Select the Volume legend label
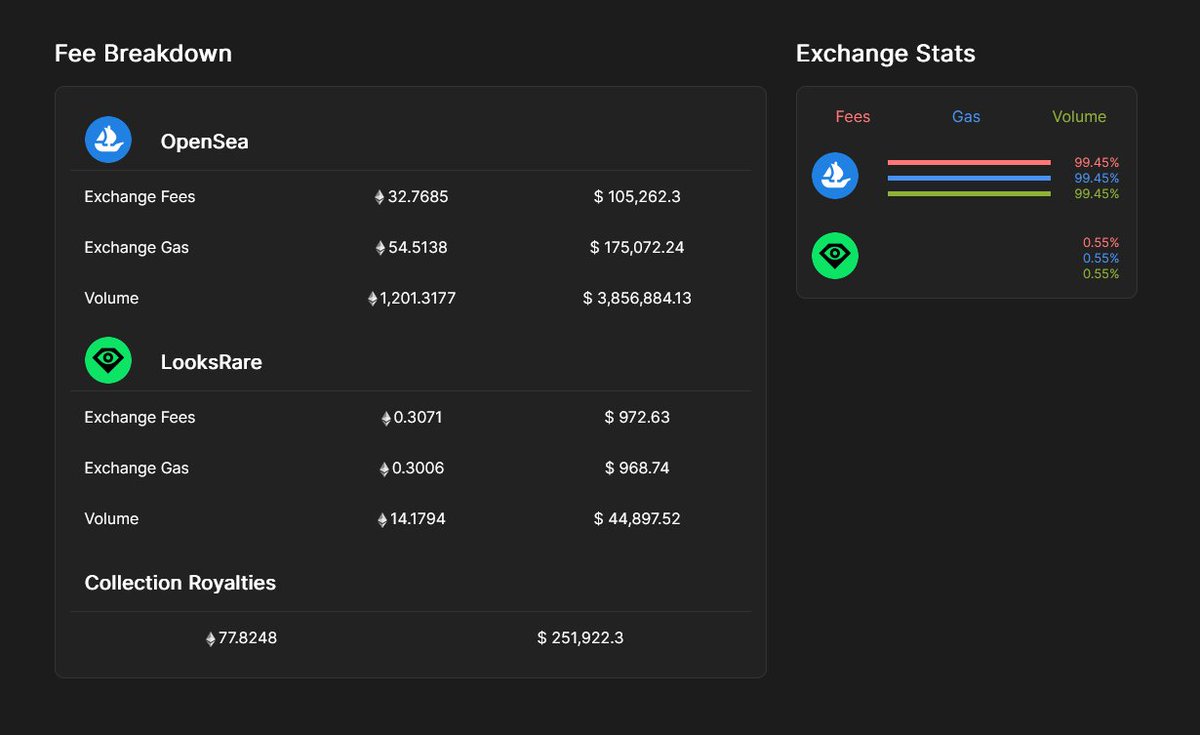This screenshot has width=1200, height=735. pyautogui.click(x=1079, y=117)
